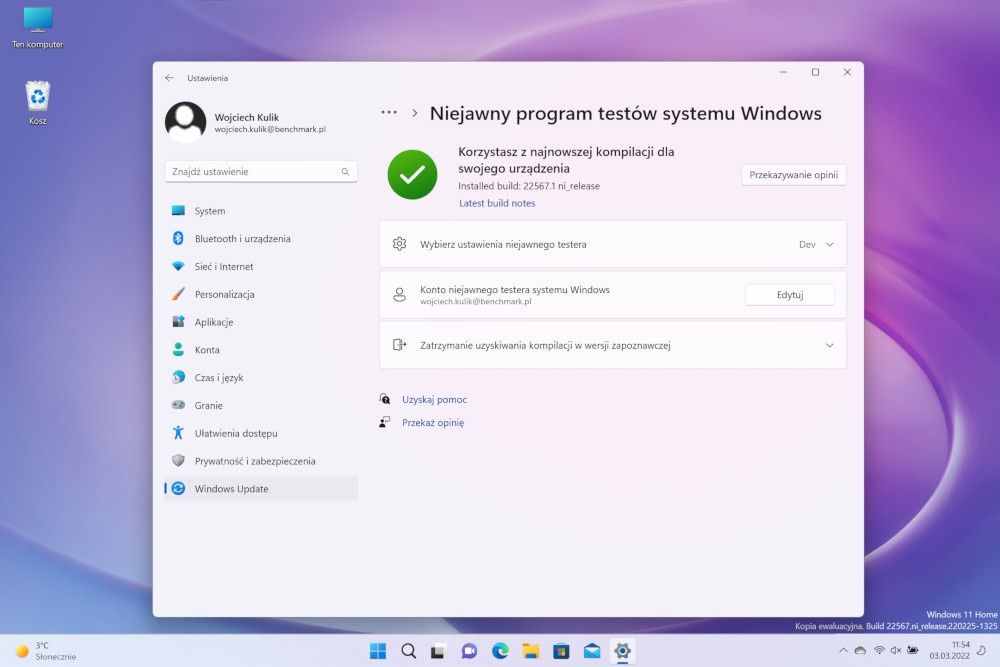This screenshot has height=667, width=1000.
Task: Click the muted volume tray icon
Action: (895, 650)
